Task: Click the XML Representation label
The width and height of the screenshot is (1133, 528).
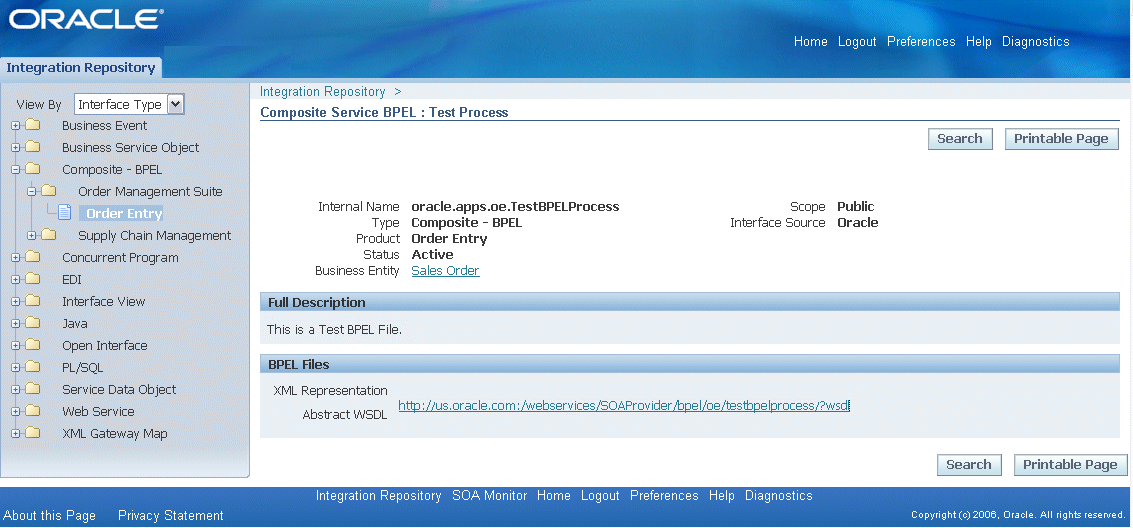Action: tap(330, 391)
